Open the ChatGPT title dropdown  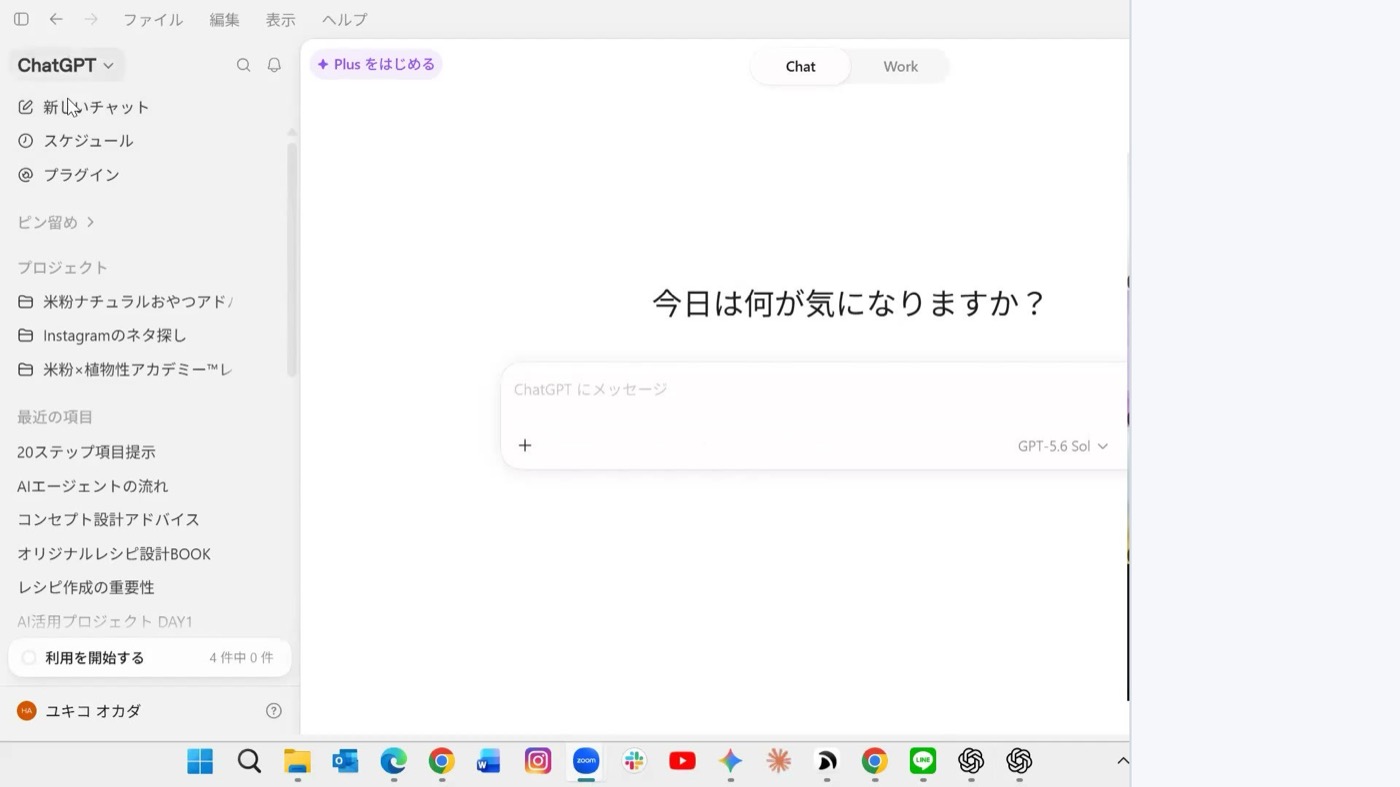(66, 65)
